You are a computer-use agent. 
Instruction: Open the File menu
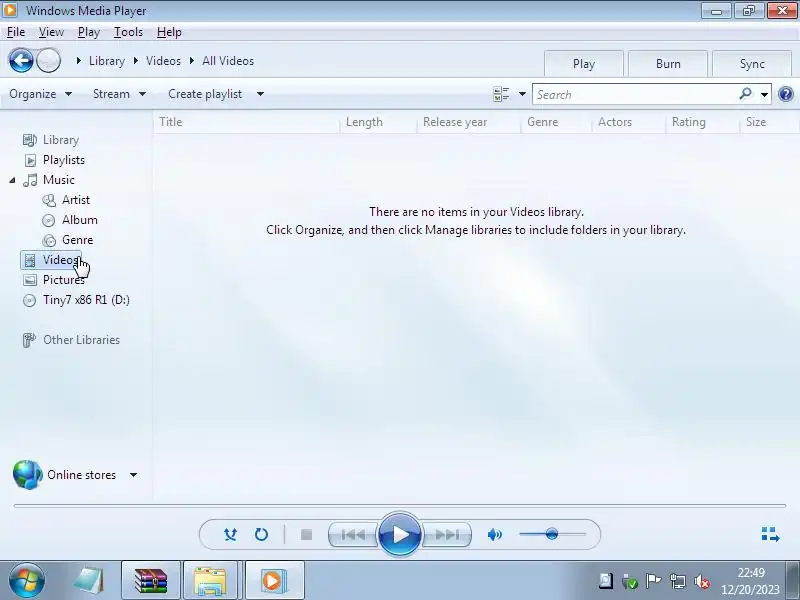click(16, 32)
